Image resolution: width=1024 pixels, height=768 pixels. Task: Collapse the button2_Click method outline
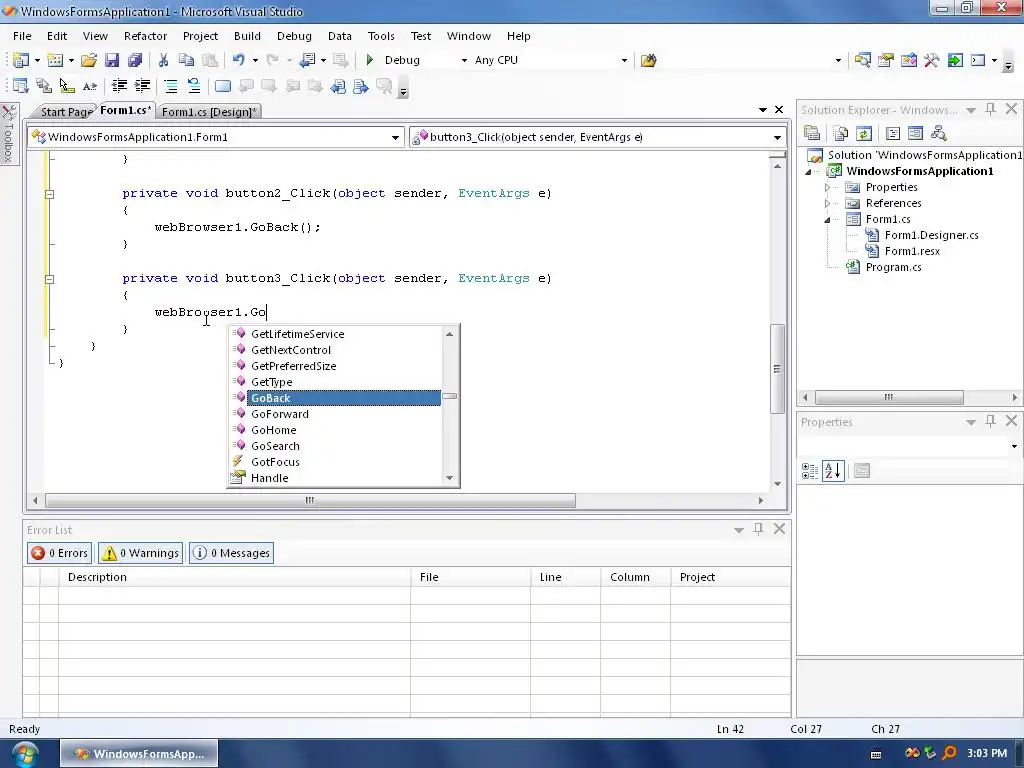click(50, 194)
